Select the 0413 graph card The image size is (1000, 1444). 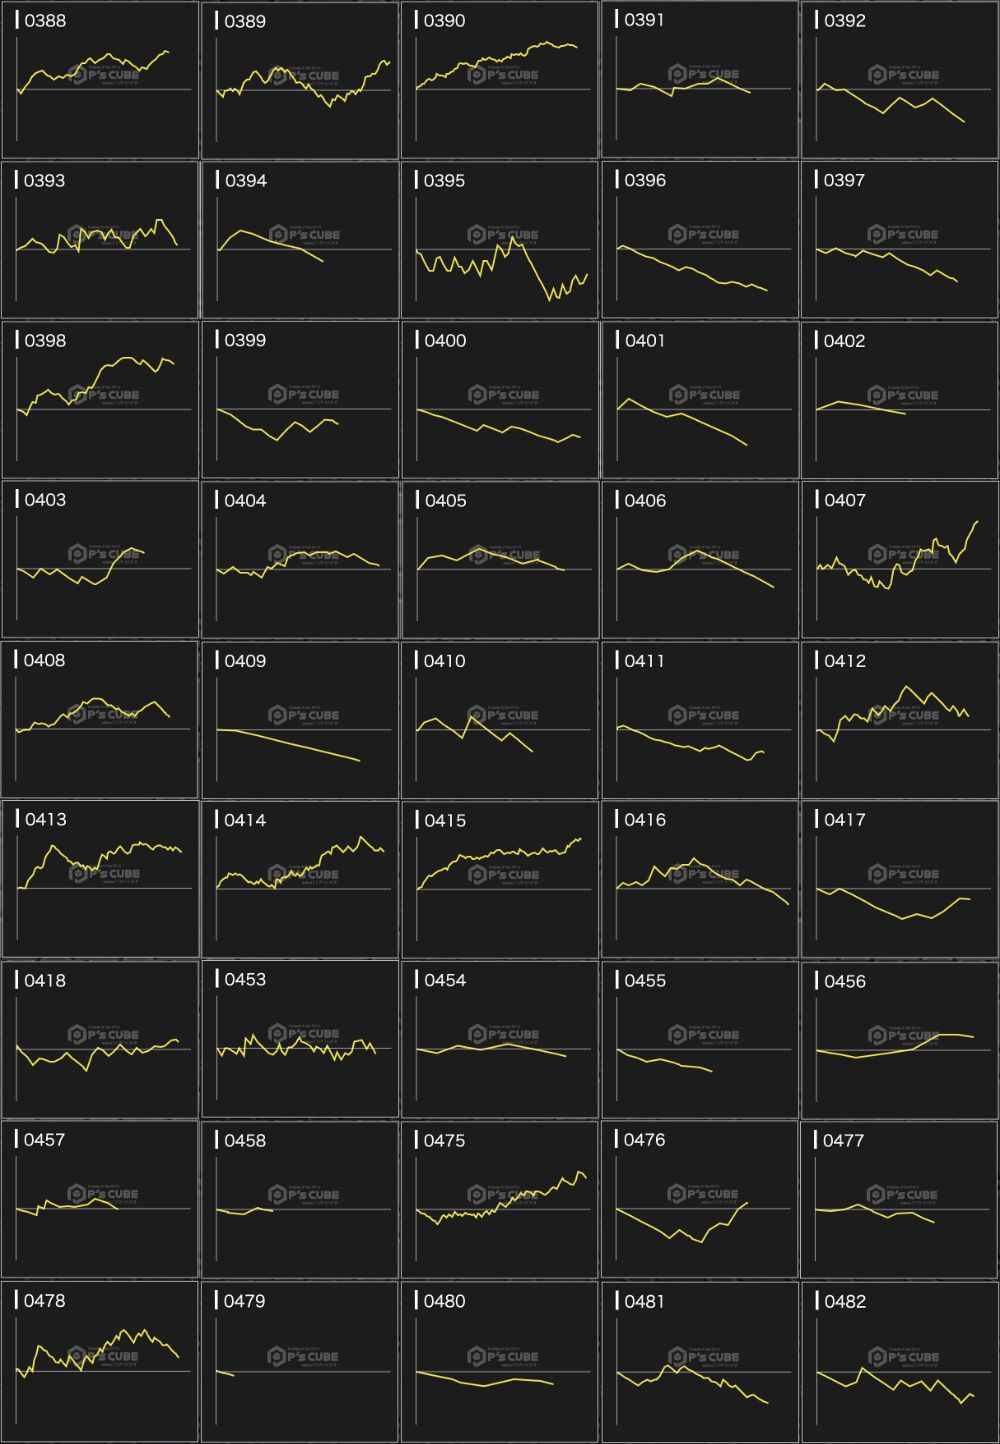point(100,880)
